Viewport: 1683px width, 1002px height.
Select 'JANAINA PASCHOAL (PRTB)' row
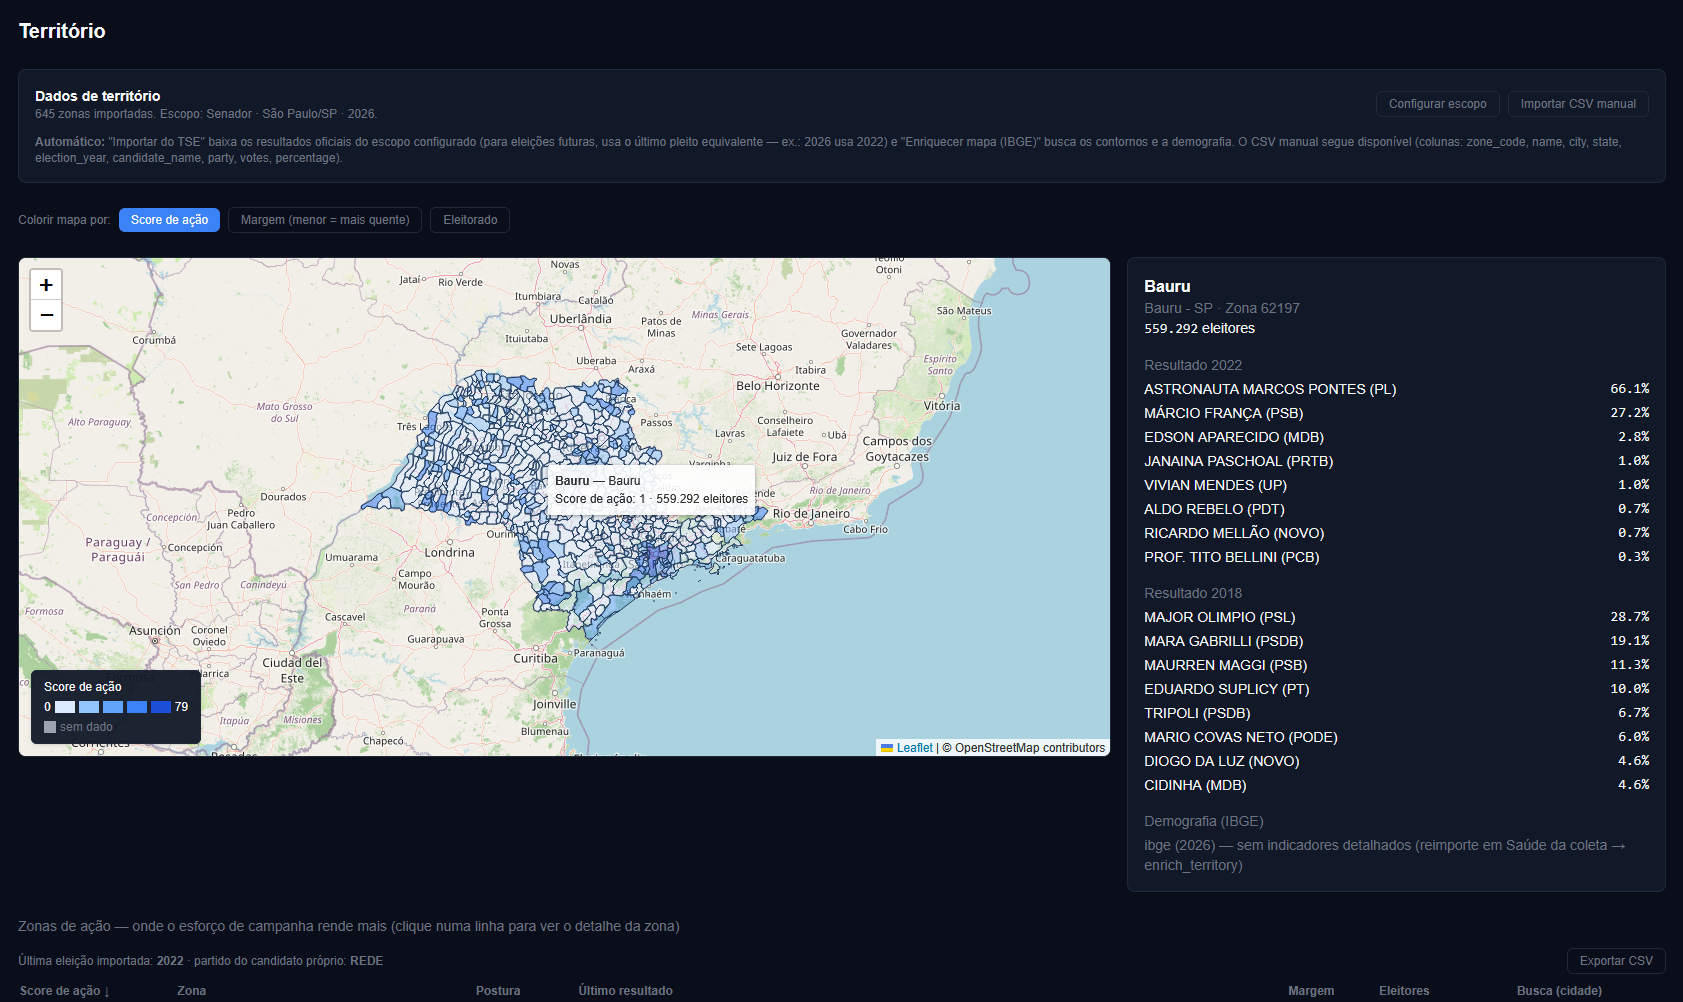point(1396,461)
